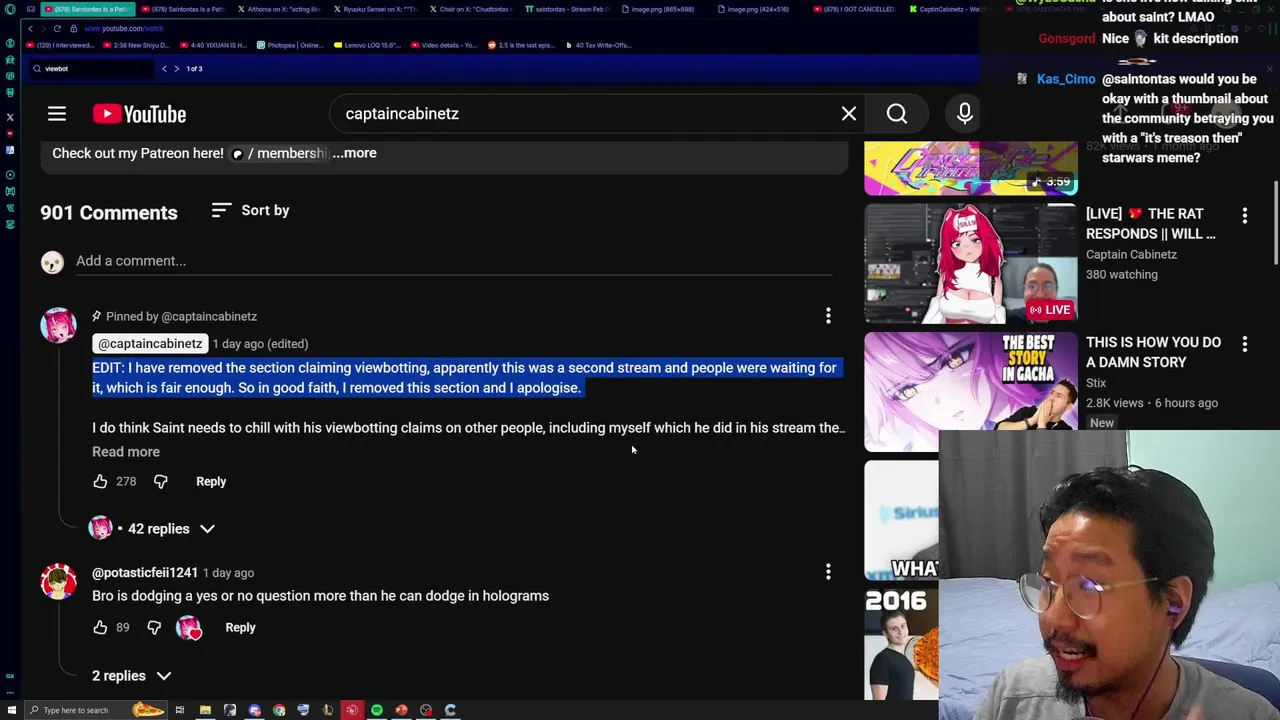Open Task View on the taskbar
This screenshot has height=720, width=1280.
tap(180, 710)
